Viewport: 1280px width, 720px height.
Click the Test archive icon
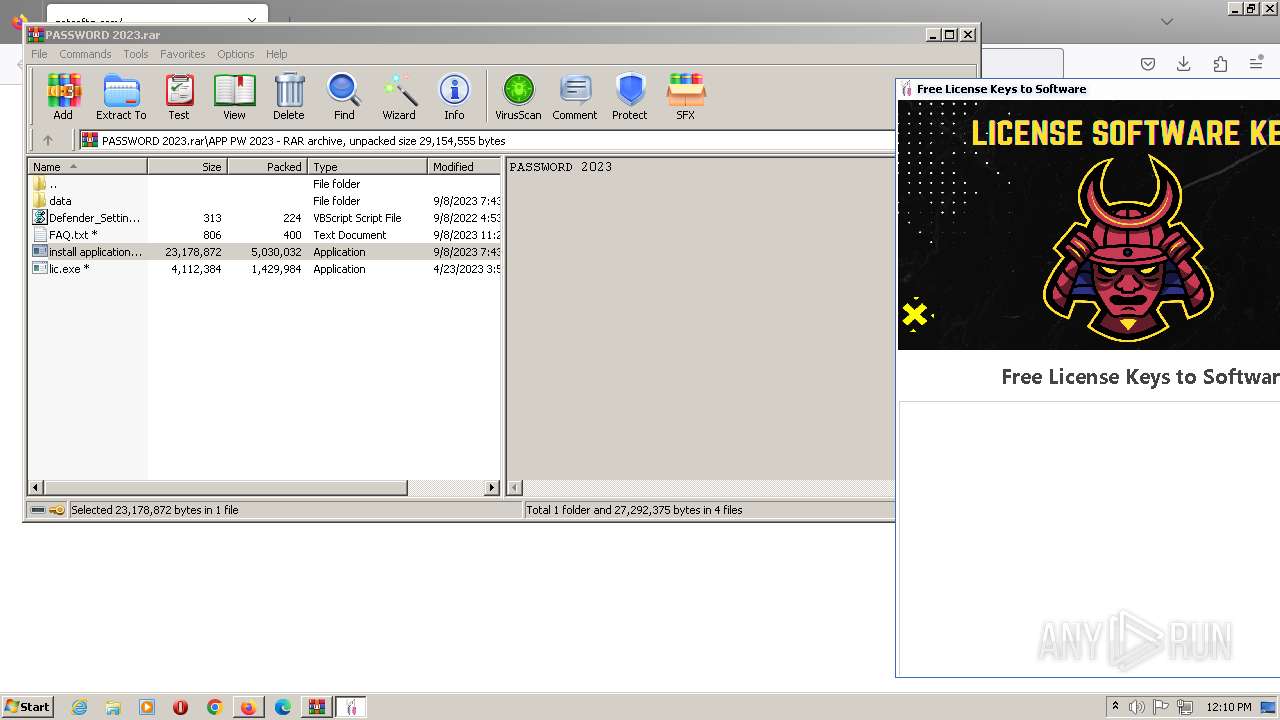pyautogui.click(x=179, y=97)
